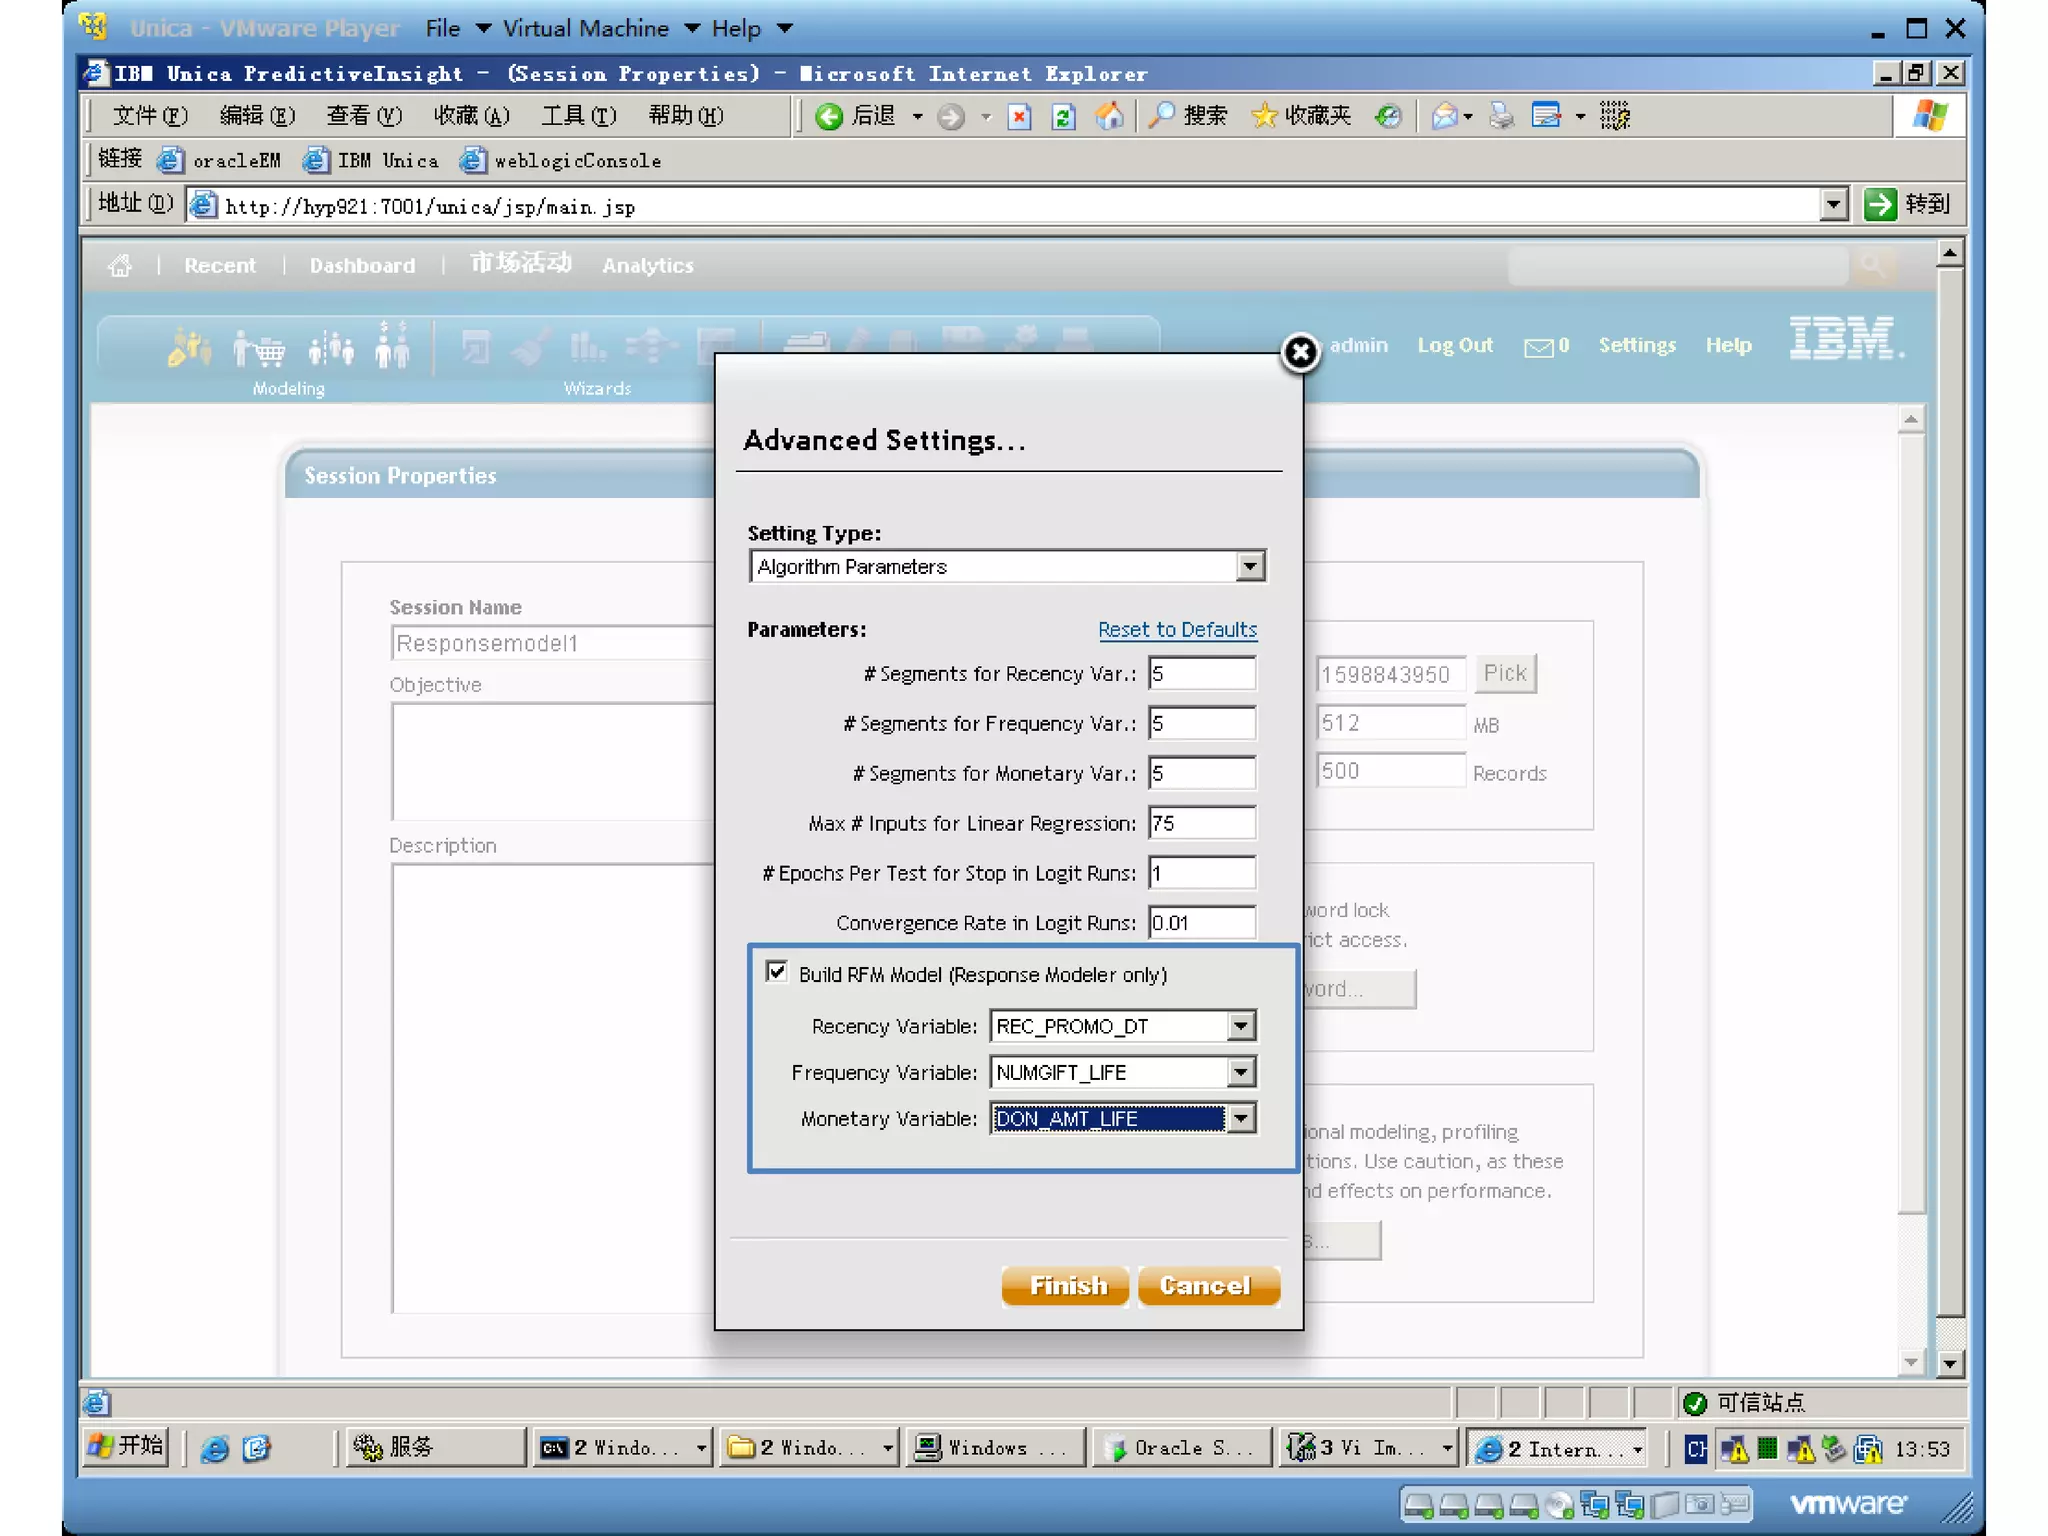Click the IE Back arrow icon

[829, 117]
